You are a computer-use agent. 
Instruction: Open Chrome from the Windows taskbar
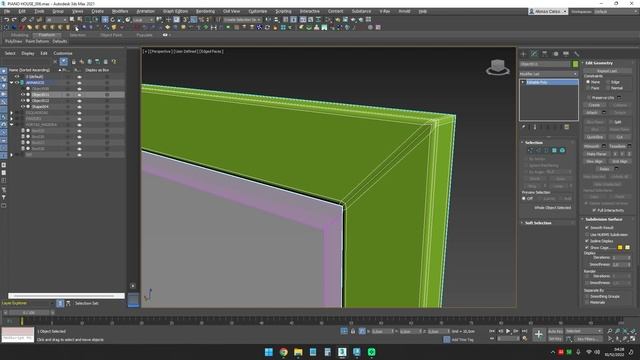pyautogui.click(x=283, y=352)
